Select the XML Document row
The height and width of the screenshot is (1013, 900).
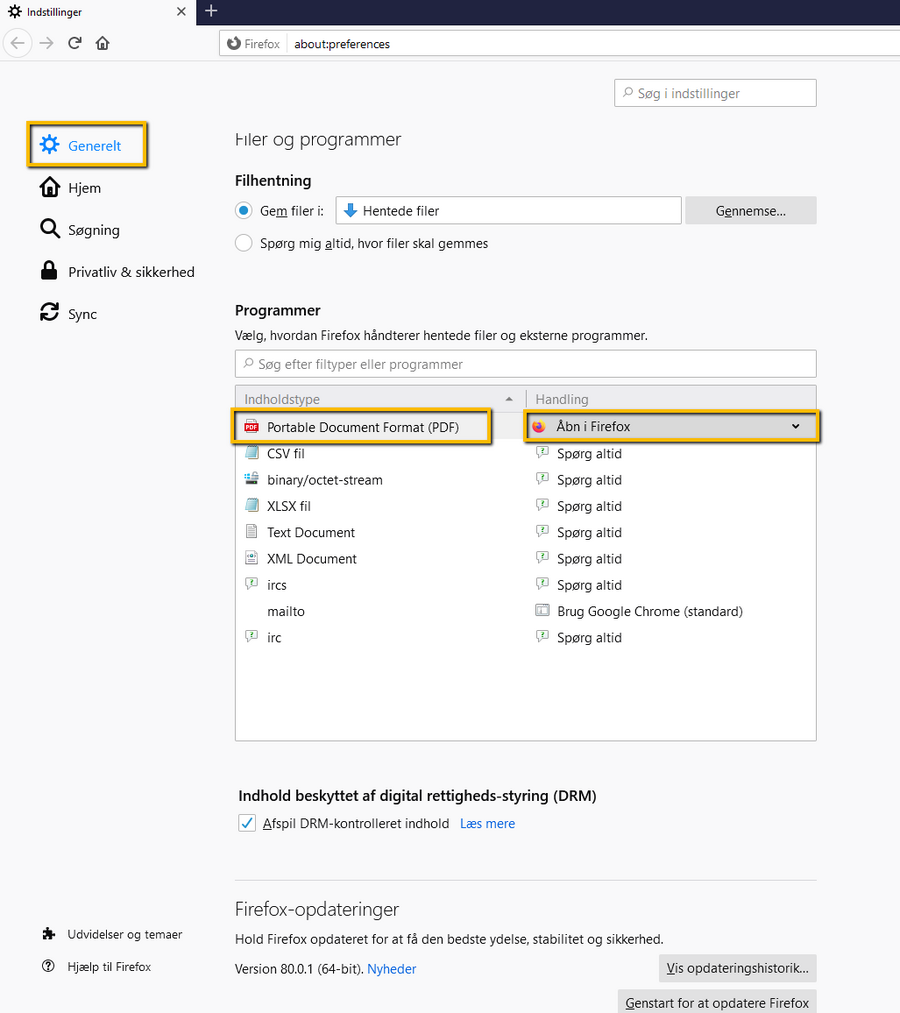pos(526,559)
